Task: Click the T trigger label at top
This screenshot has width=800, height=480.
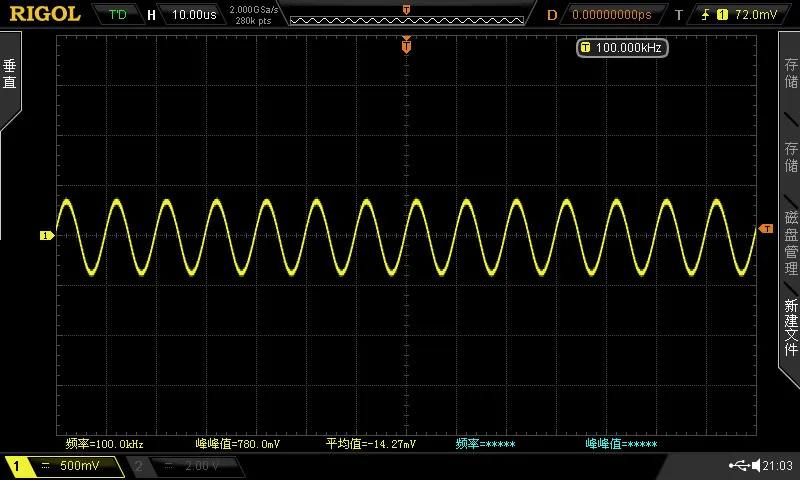Action: (678, 15)
